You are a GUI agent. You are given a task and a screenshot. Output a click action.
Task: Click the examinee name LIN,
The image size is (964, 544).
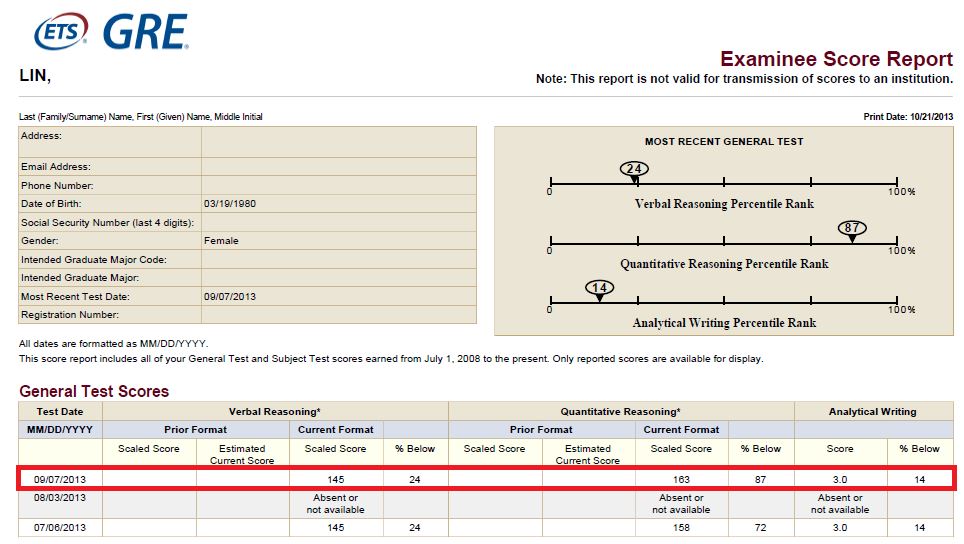[x=35, y=76]
